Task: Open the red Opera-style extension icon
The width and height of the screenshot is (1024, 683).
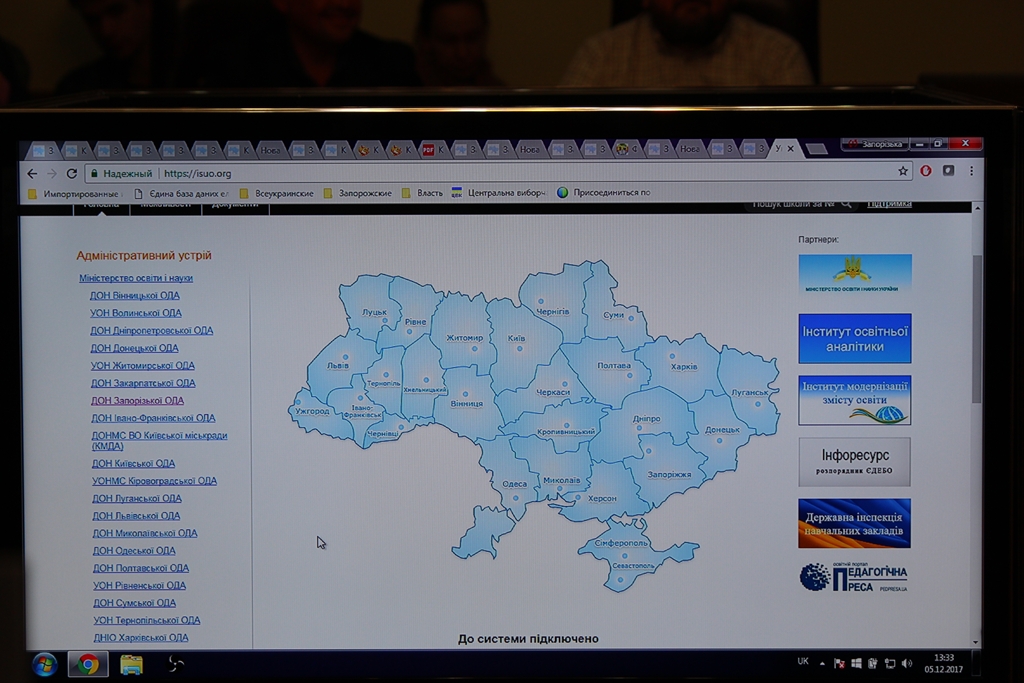Action: tap(925, 171)
